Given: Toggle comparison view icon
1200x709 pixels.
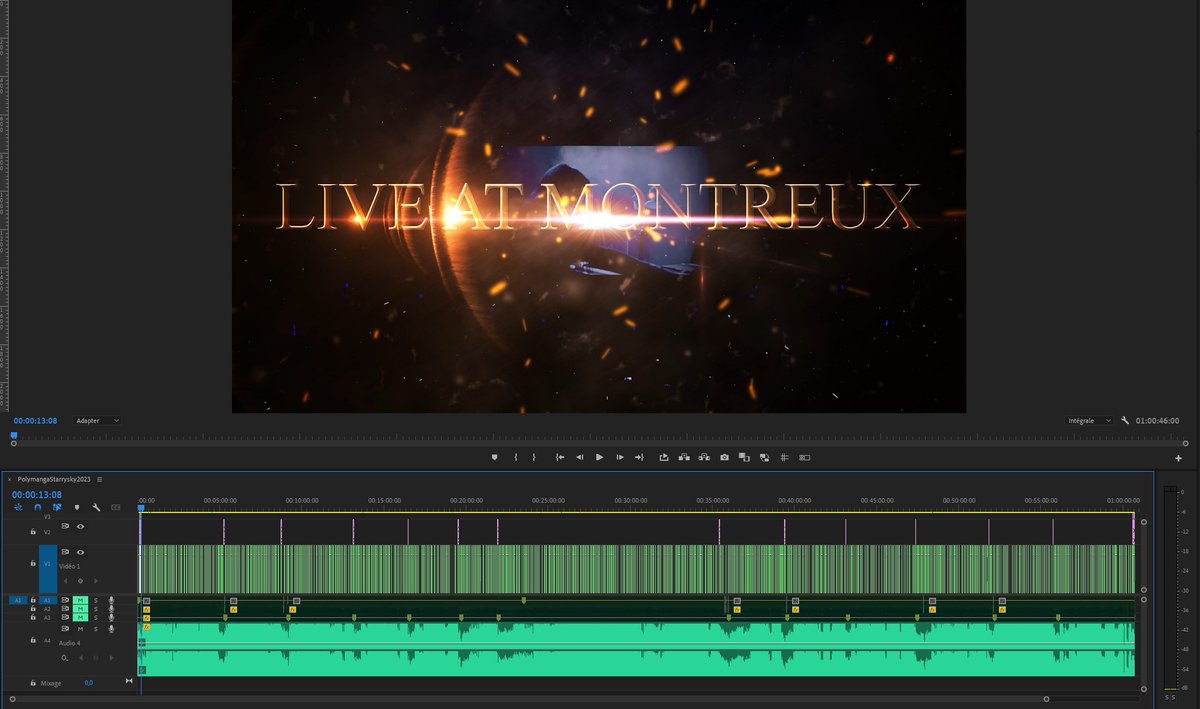Looking at the screenshot, I should pos(744,457).
